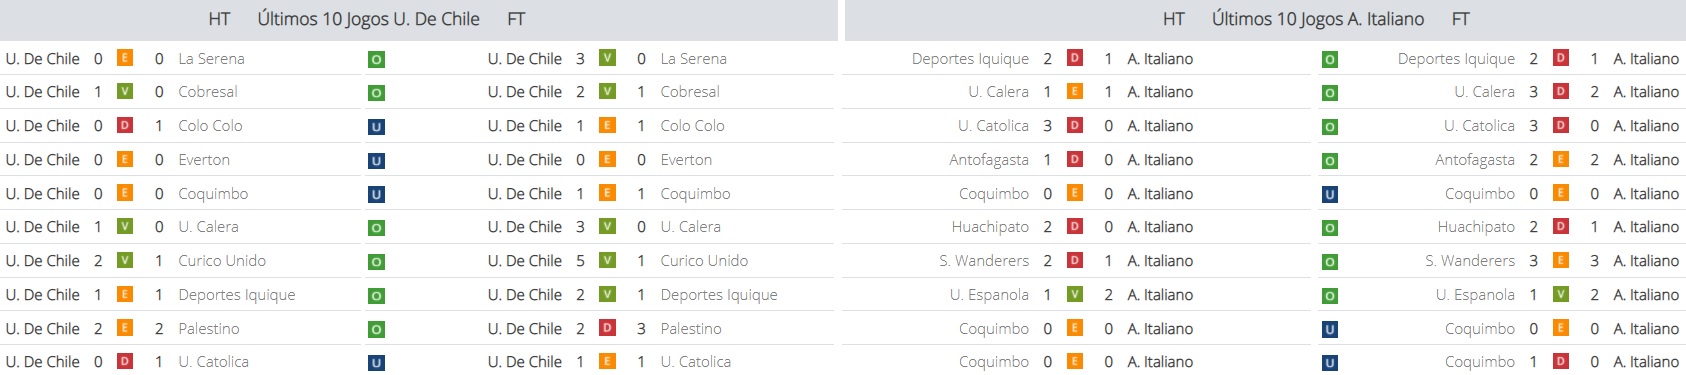Click green O icon in Deportes Iquique A. Italiano row

[x=1330, y=60]
